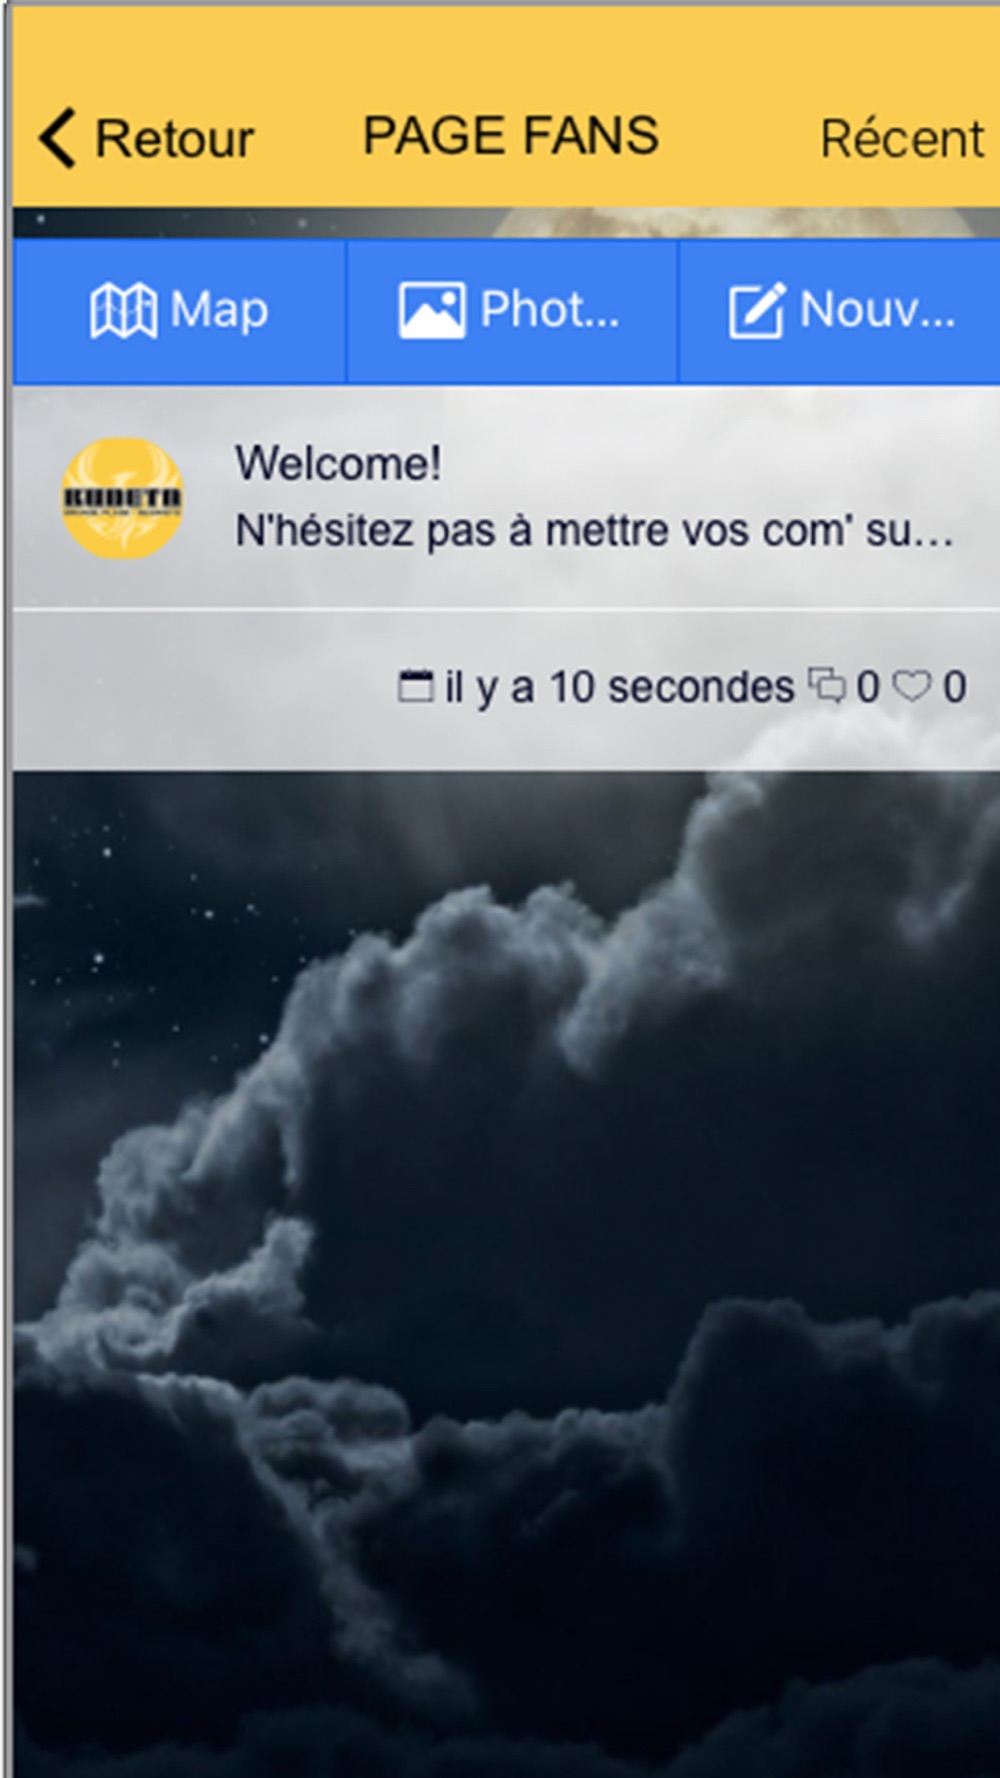Click the comment count zero

coord(867,687)
